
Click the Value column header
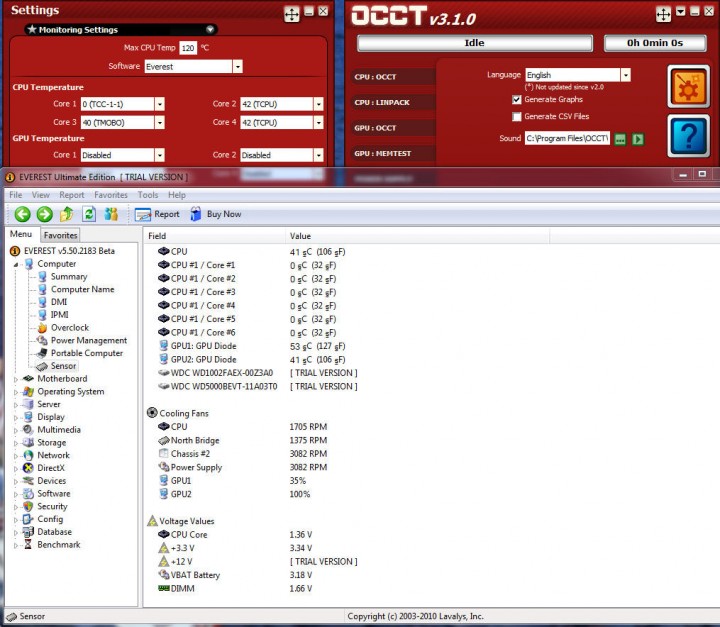(417, 236)
